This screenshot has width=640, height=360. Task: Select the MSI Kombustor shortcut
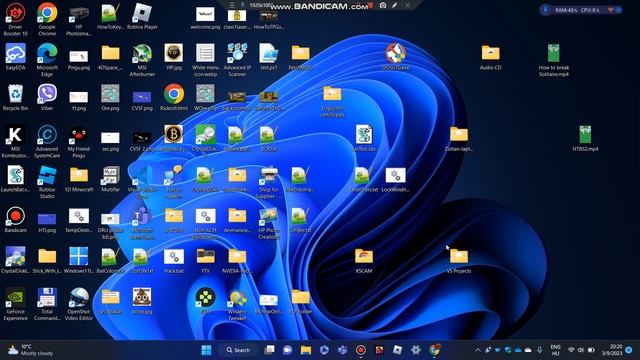tap(16, 141)
